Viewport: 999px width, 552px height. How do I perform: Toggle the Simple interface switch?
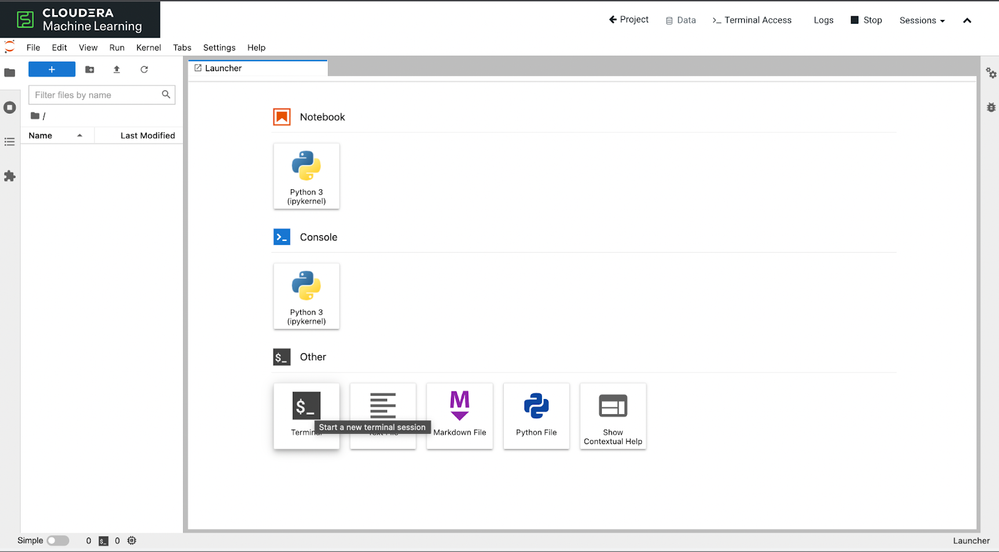[x=57, y=541]
